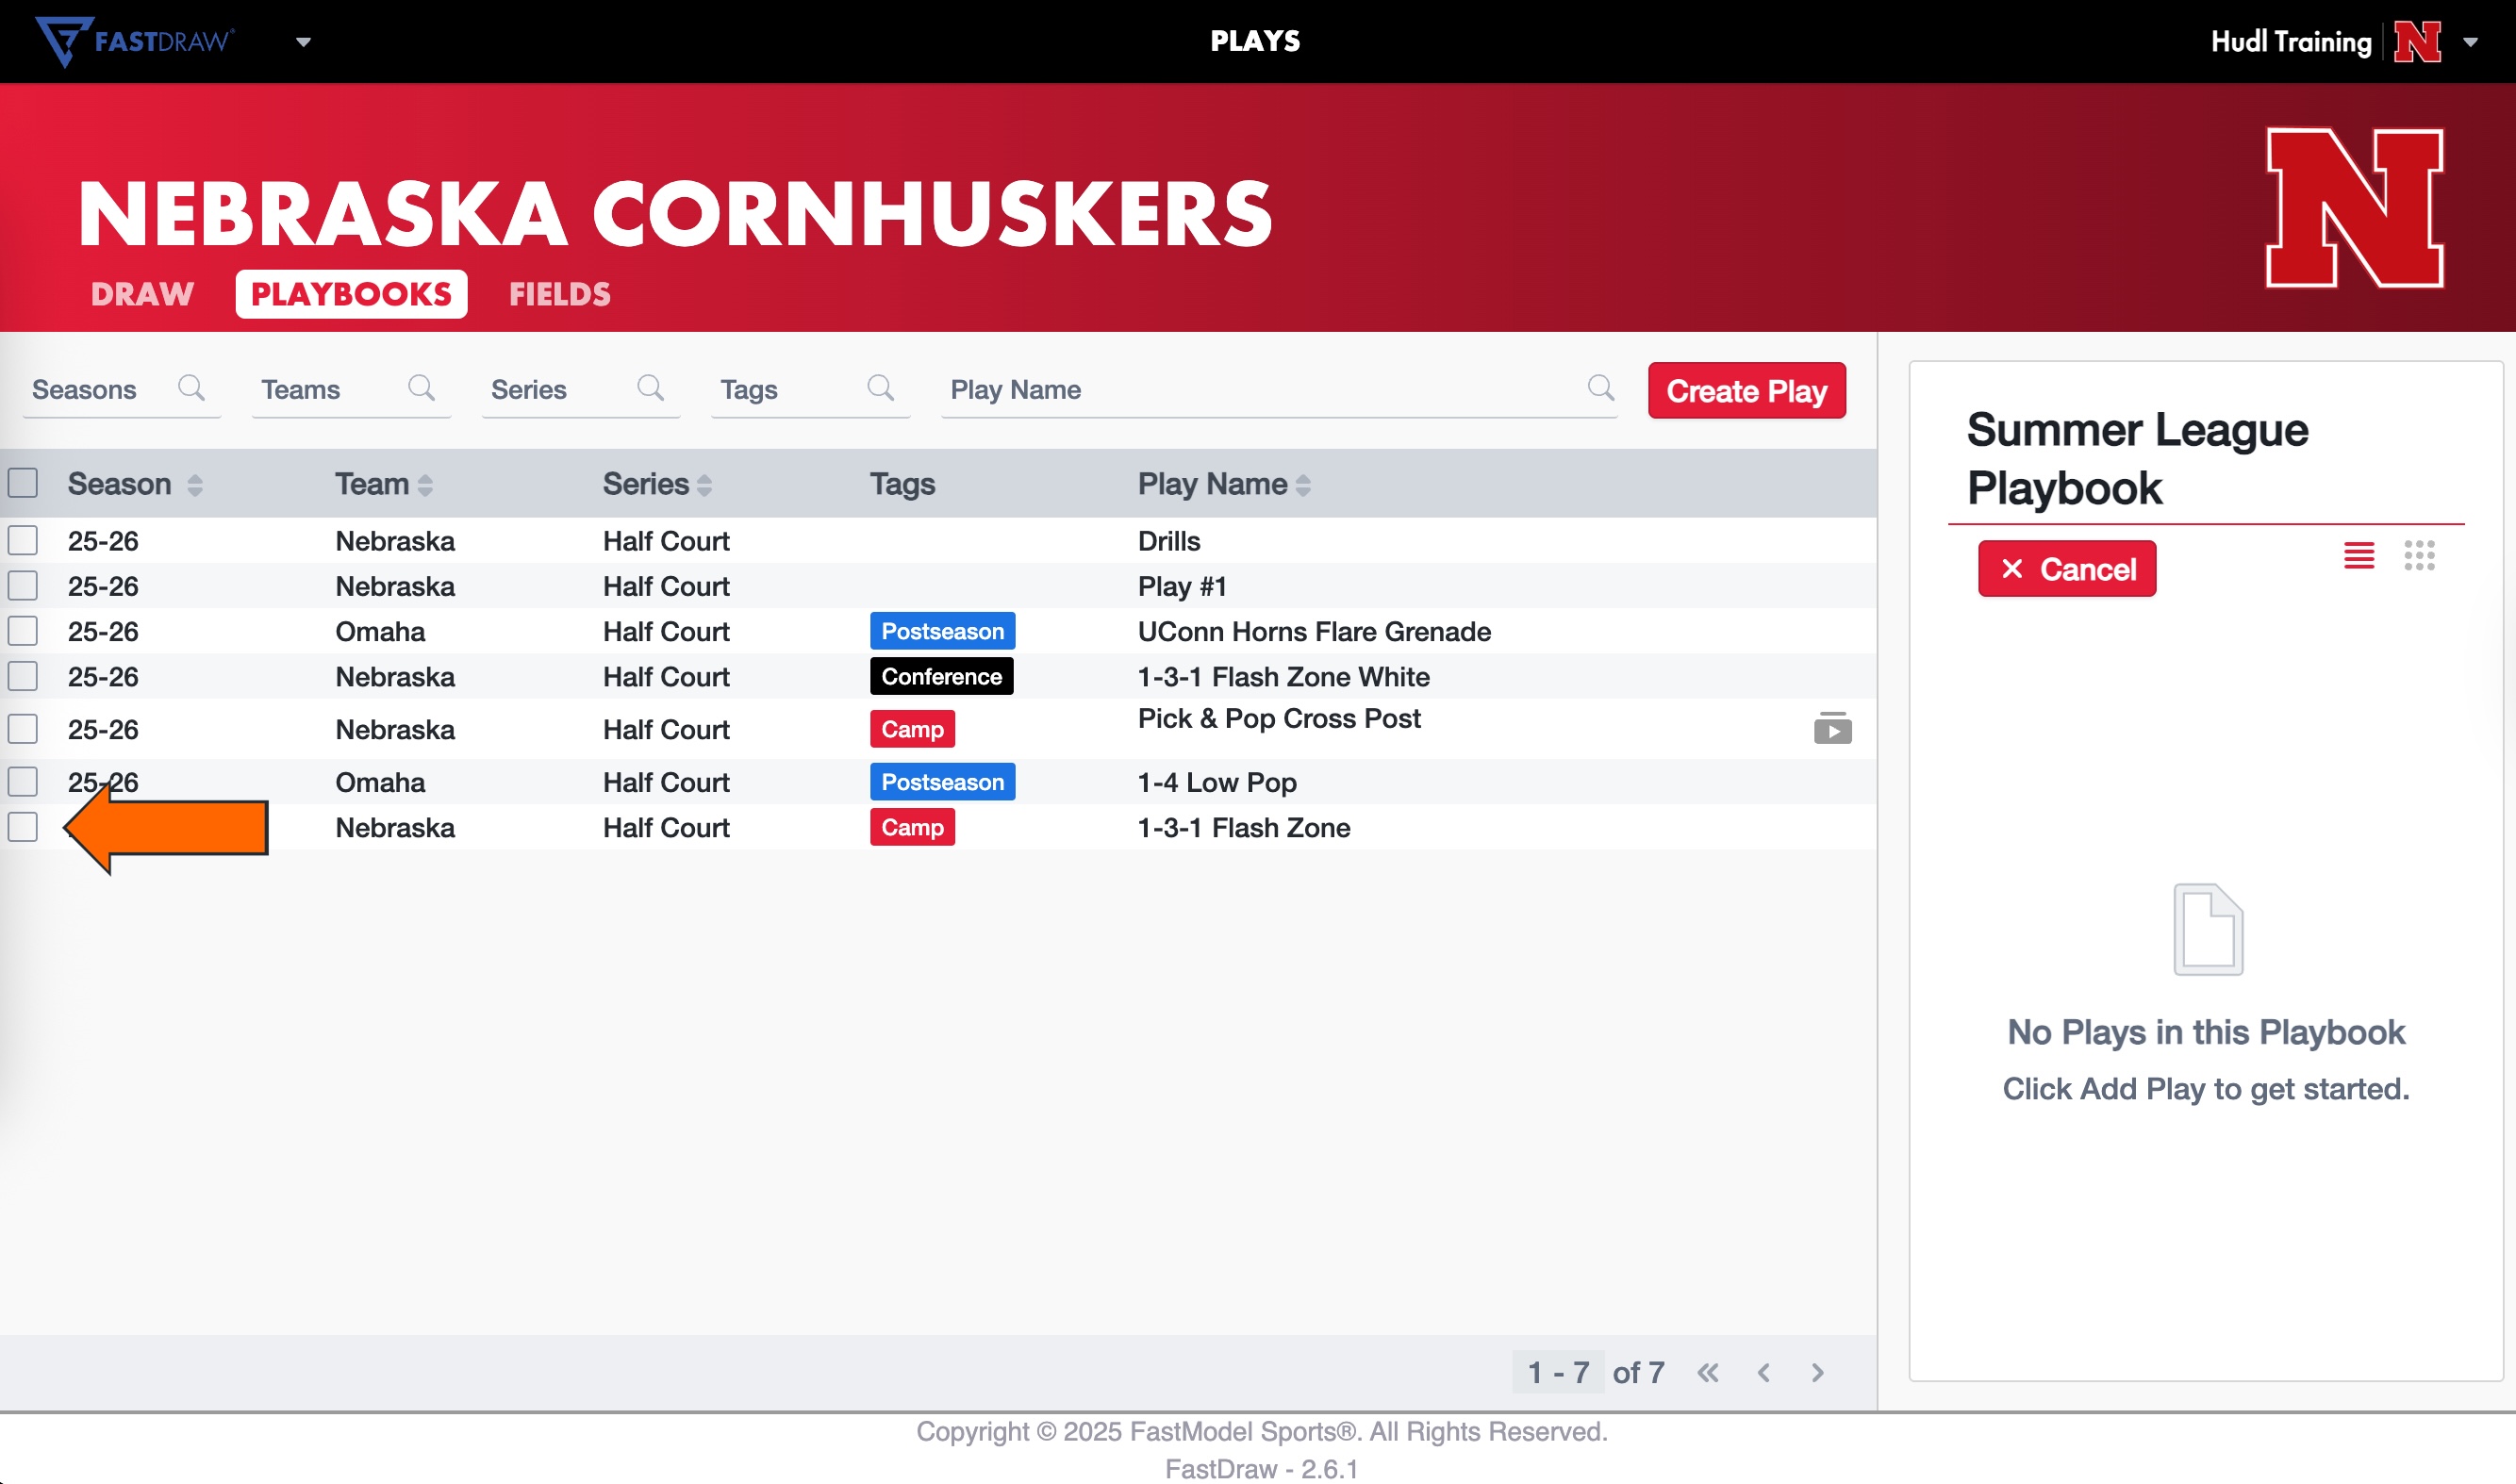The height and width of the screenshot is (1484, 2516).
Task: Click the Seasons search magnifier icon
Action: [191, 388]
